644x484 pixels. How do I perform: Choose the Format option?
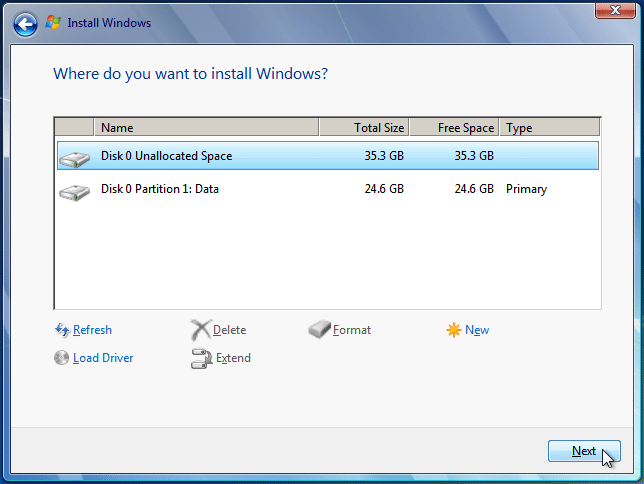coord(352,330)
